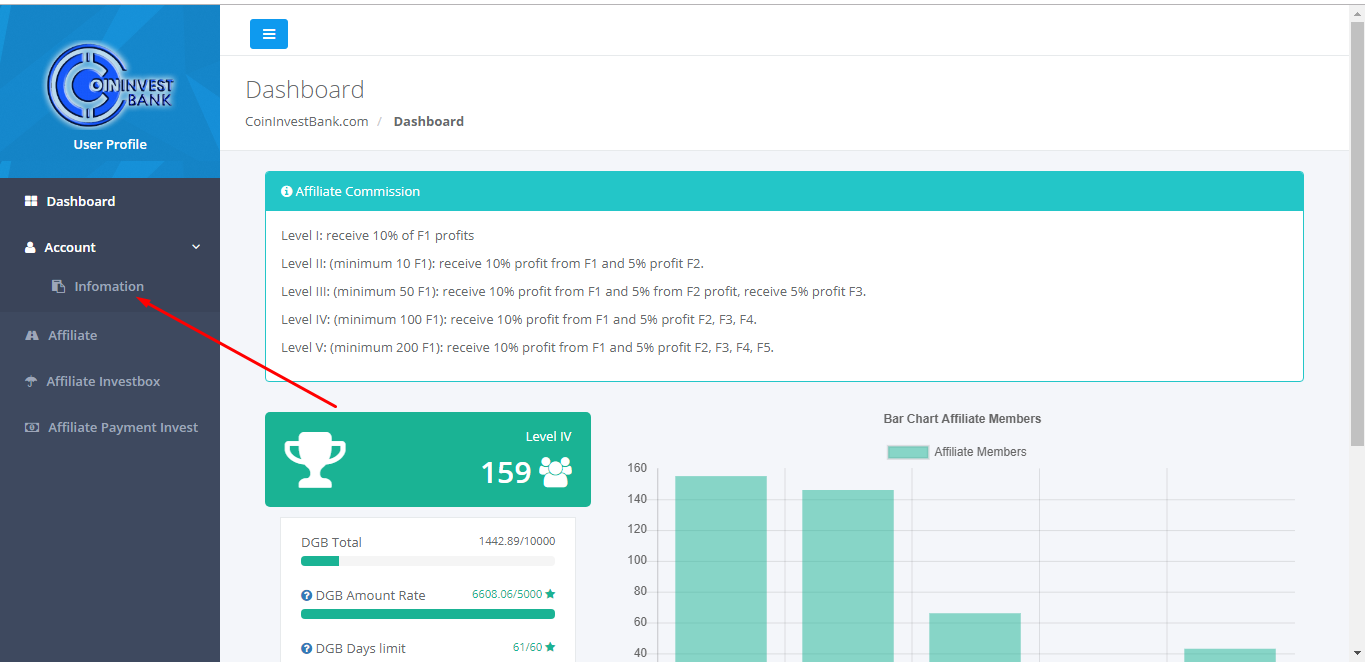Image resolution: width=1365 pixels, height=662 pixels.
Task: Click the Affiliate Investbox umbrella icon
Action: [31, 381]
